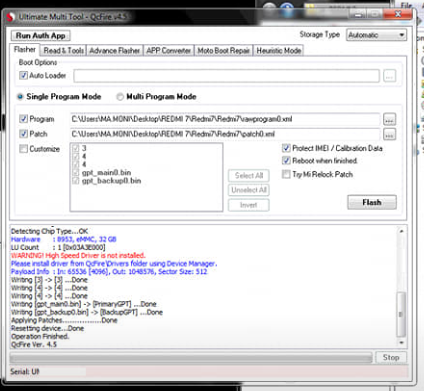424x391 pixels.
Task: Click the log scrollbar up arrow
Action: click(x=401, y=231)
